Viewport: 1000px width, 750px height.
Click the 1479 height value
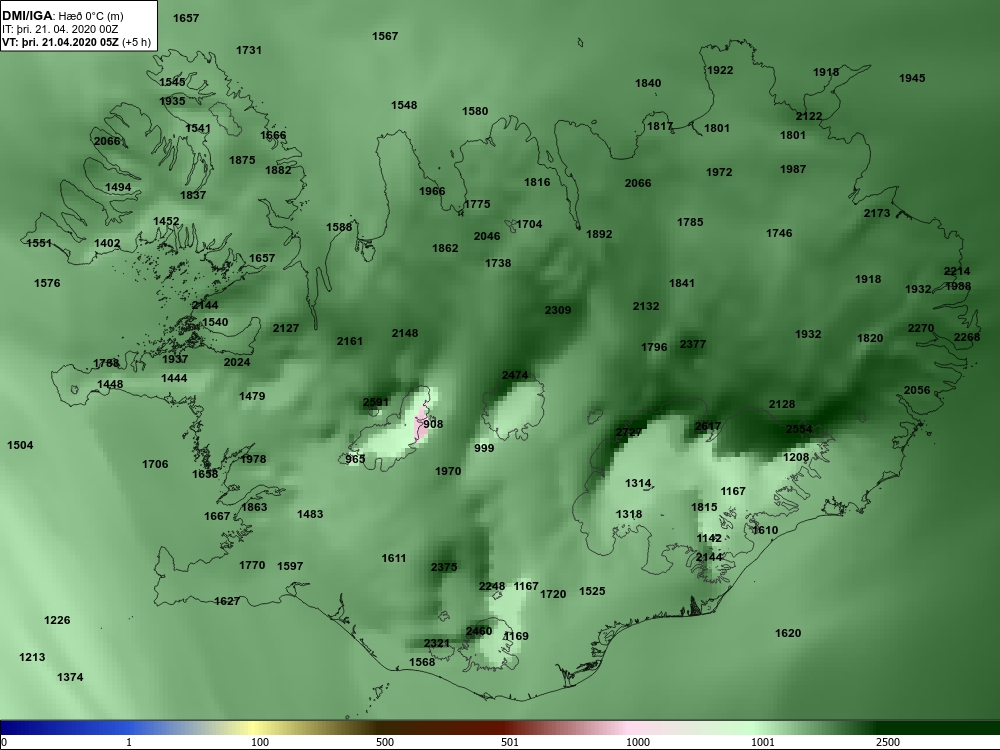pos(252,396)
